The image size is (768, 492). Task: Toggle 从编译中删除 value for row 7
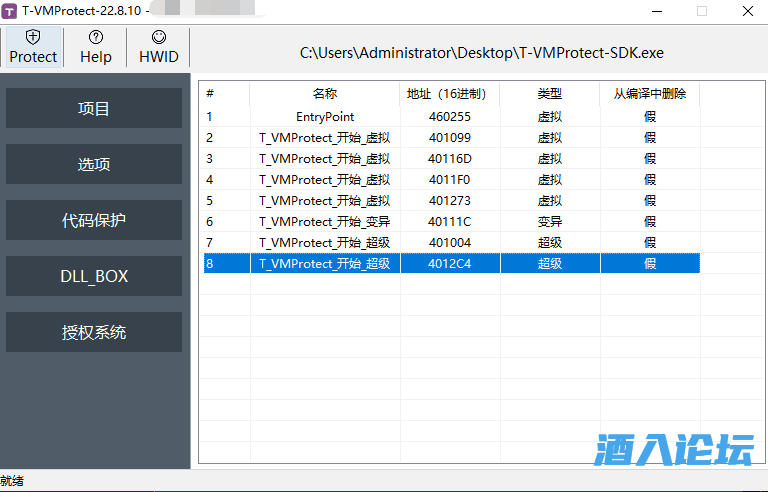point(649,242)
